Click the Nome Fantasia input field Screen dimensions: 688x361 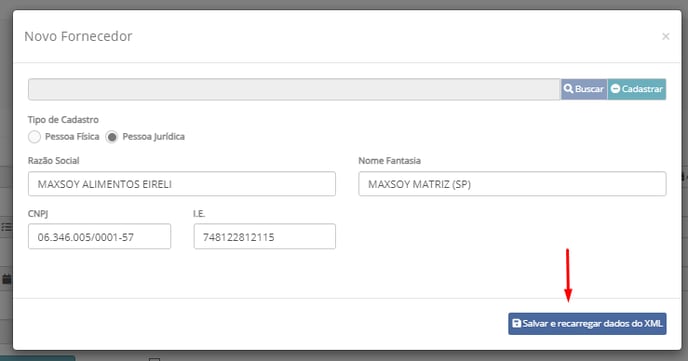[x=512, y=184]
